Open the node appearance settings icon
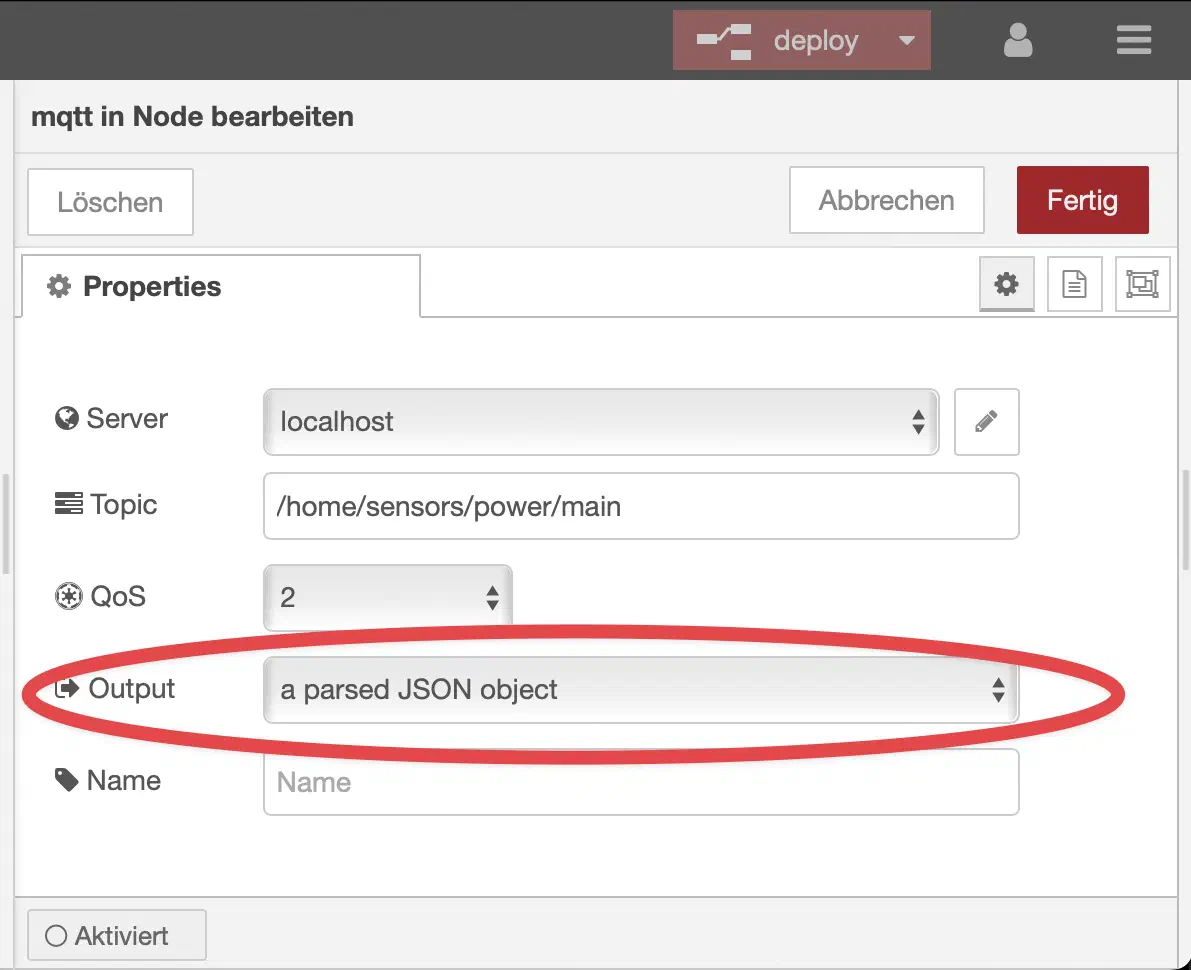The height and width of the screenshot is (970, 1191). pos(1142,284)
